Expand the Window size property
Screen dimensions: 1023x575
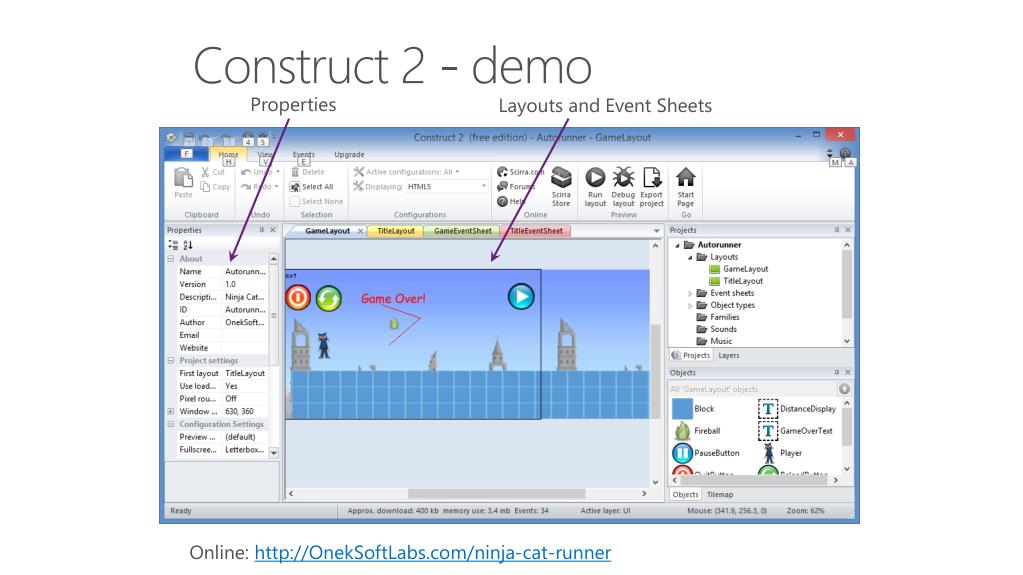tap(171, 411)
